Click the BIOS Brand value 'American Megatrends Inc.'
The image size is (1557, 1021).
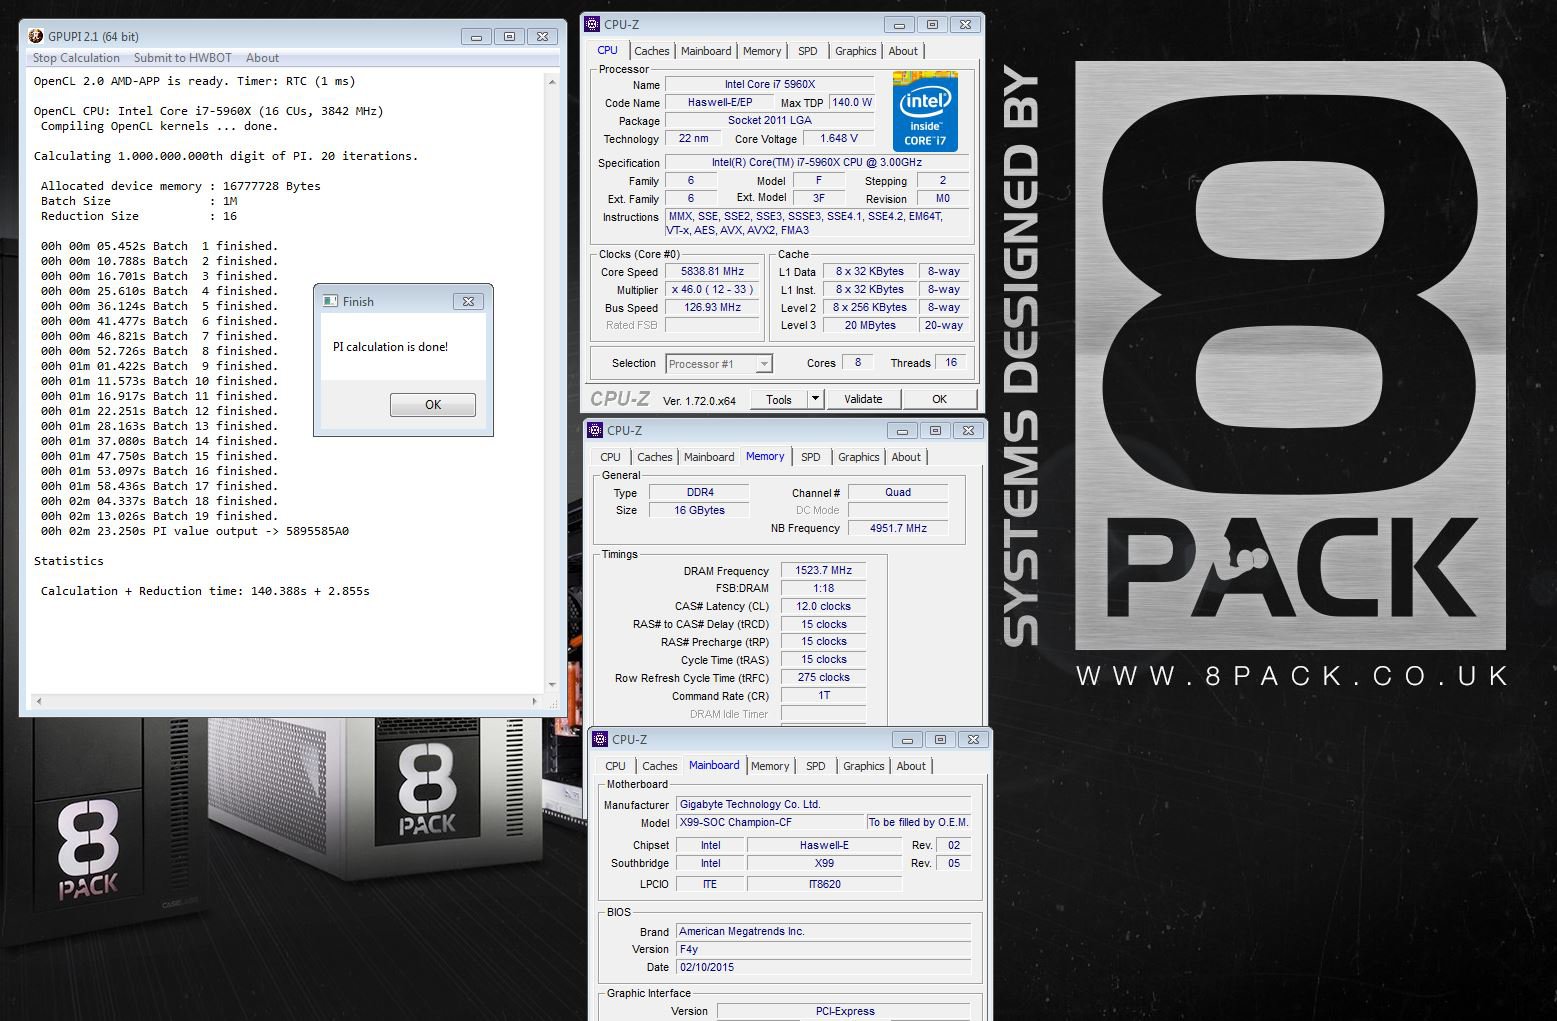tap(824, 931)
